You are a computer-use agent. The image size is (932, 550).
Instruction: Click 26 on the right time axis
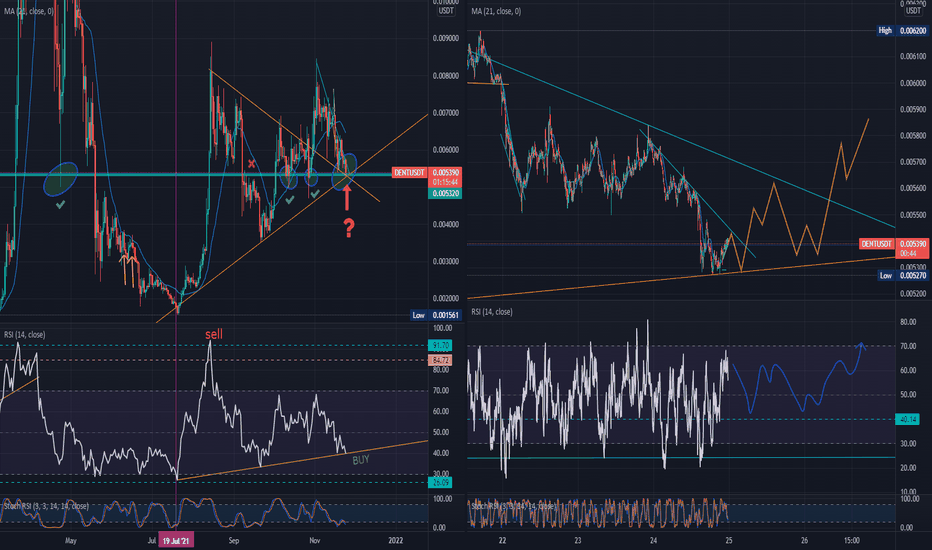804,540
